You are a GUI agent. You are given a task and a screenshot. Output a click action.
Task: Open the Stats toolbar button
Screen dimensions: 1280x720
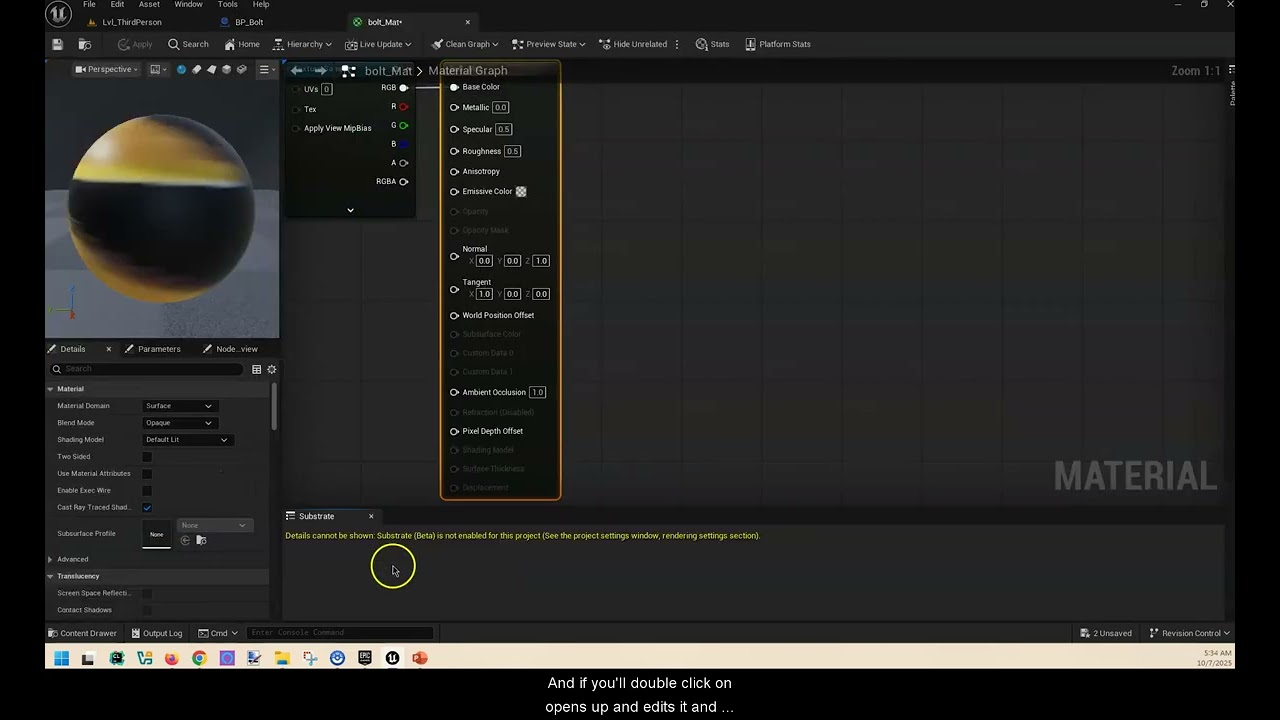point(713,44)
